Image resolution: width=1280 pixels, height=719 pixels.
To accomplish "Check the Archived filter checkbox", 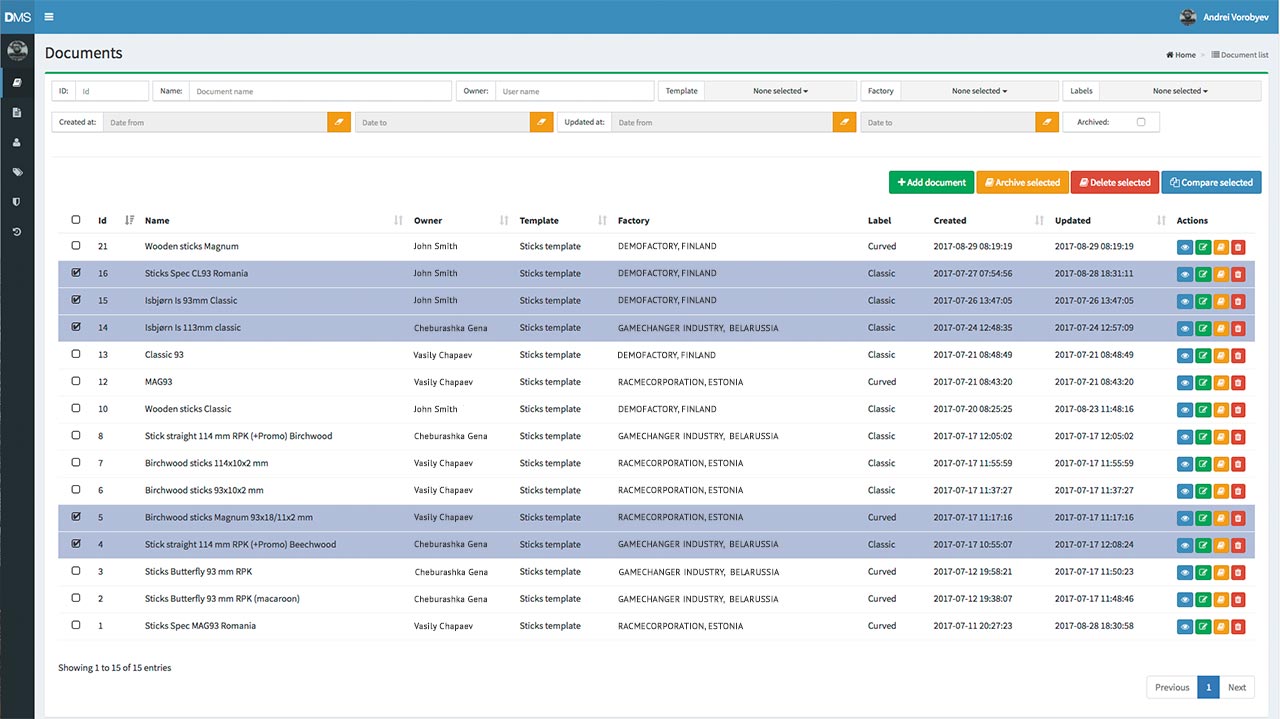I will [1141, 122].
